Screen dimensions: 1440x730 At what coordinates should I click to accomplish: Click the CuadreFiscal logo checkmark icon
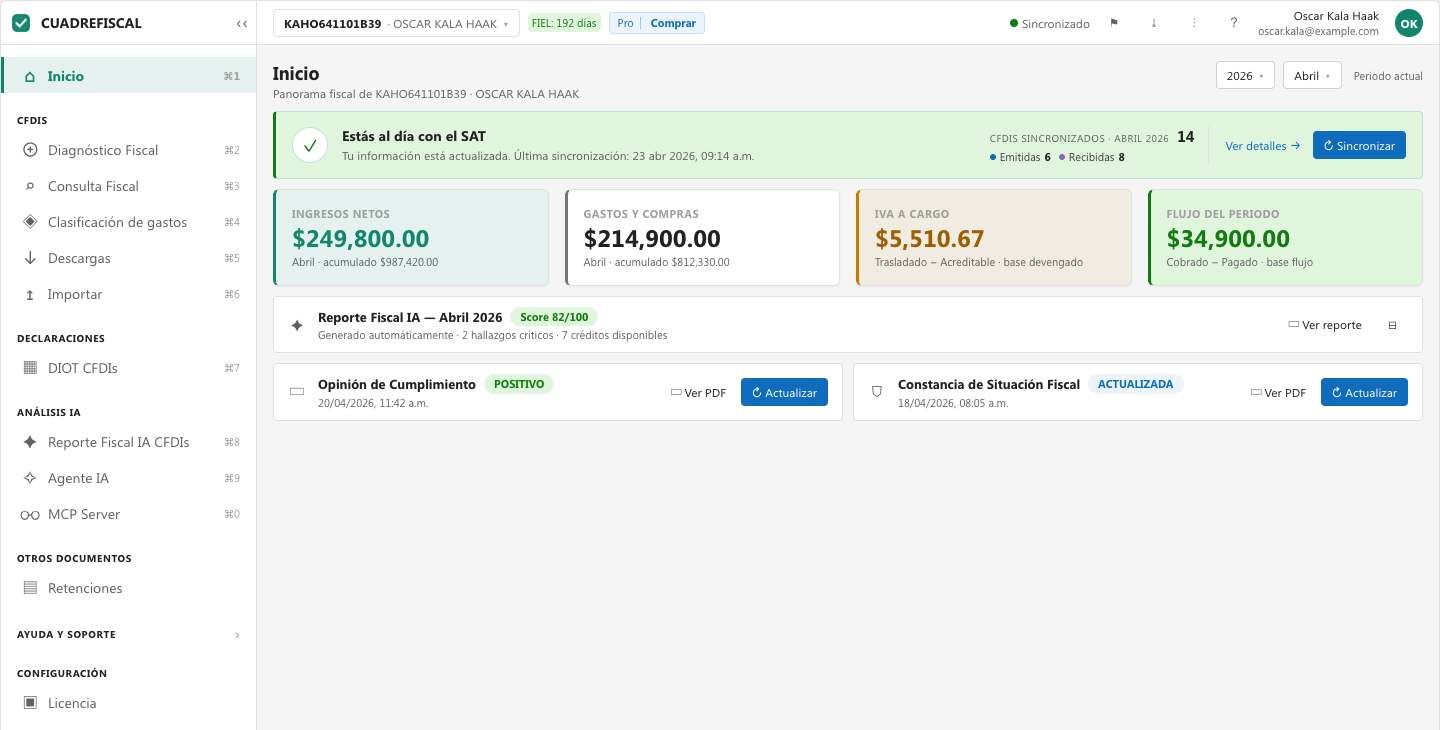(22, 23)
